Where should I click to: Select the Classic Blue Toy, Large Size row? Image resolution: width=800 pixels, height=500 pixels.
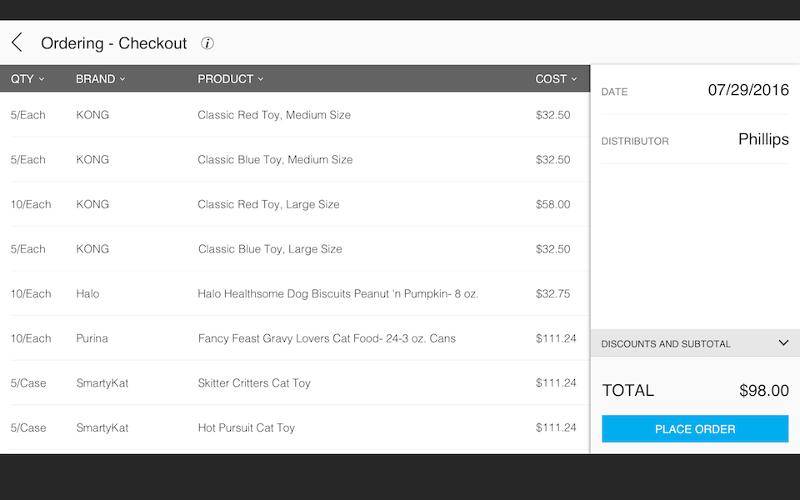coord(295,249)
